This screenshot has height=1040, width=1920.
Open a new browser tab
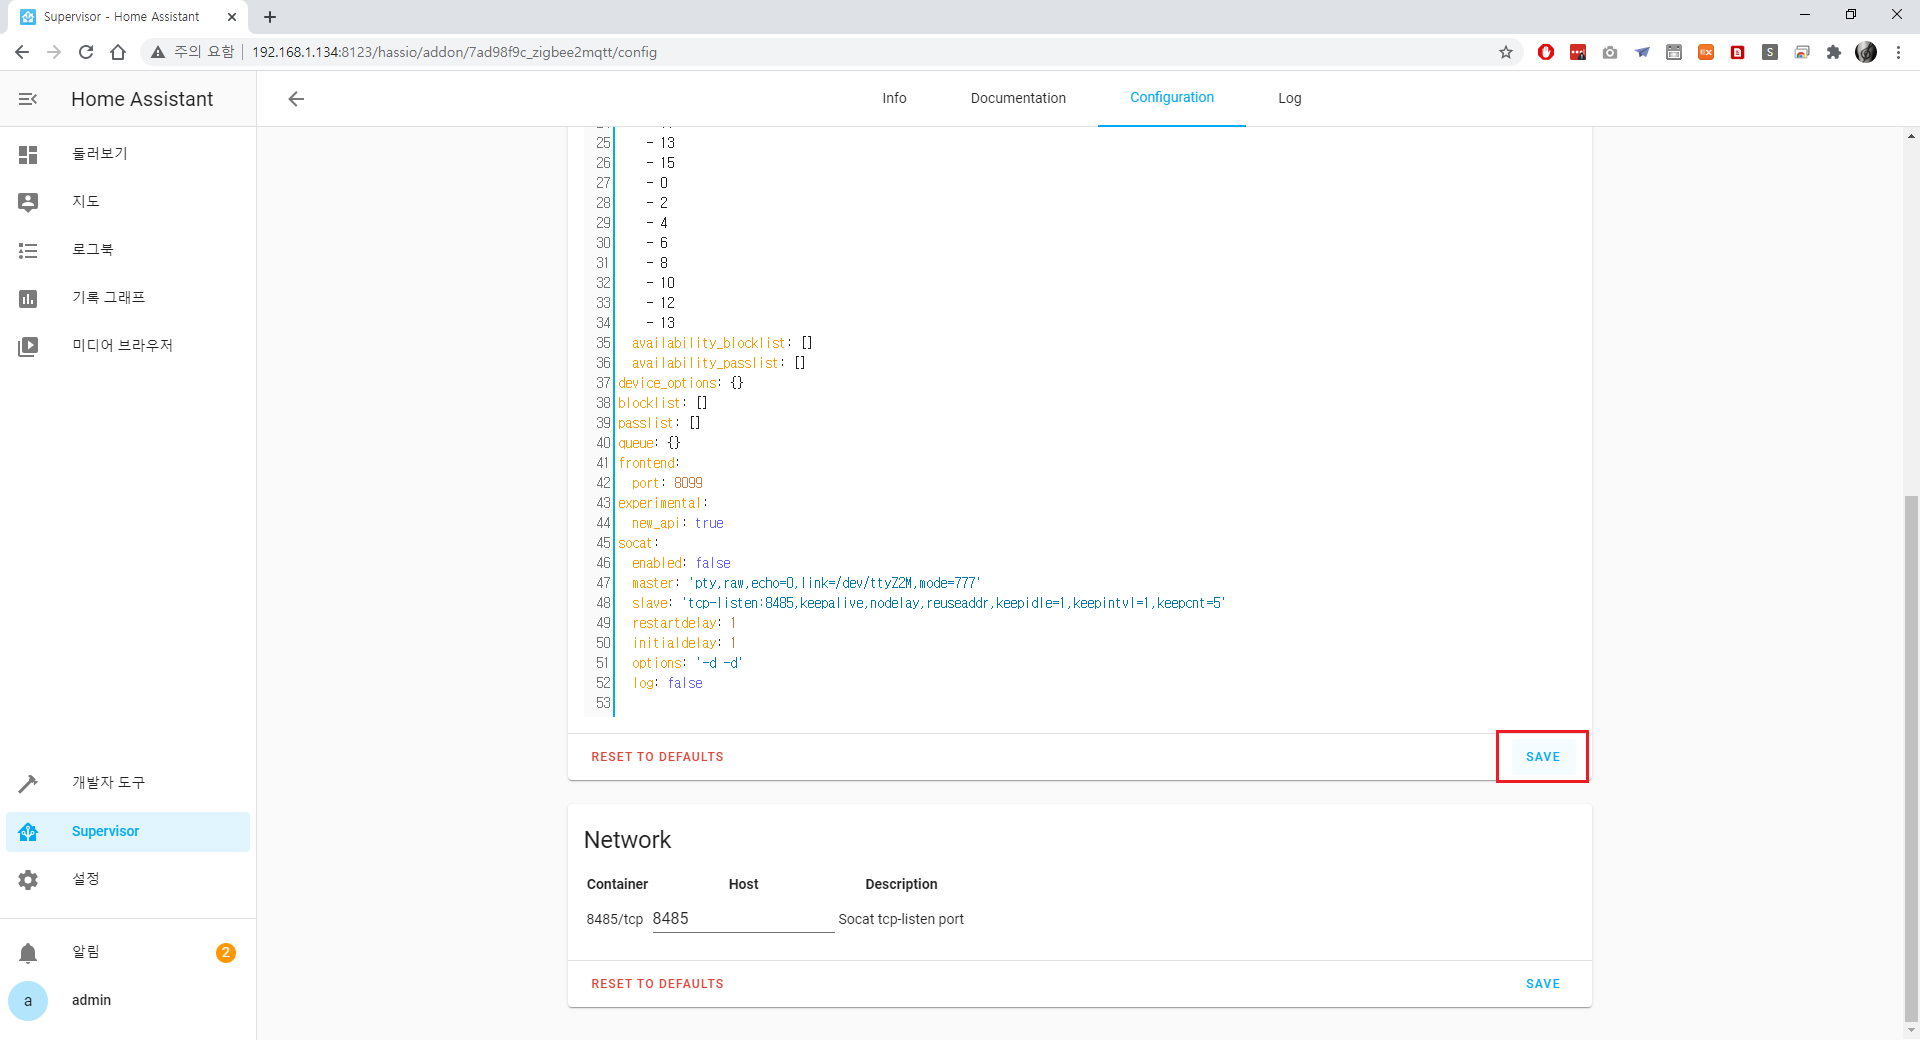(x=270, y=17)
